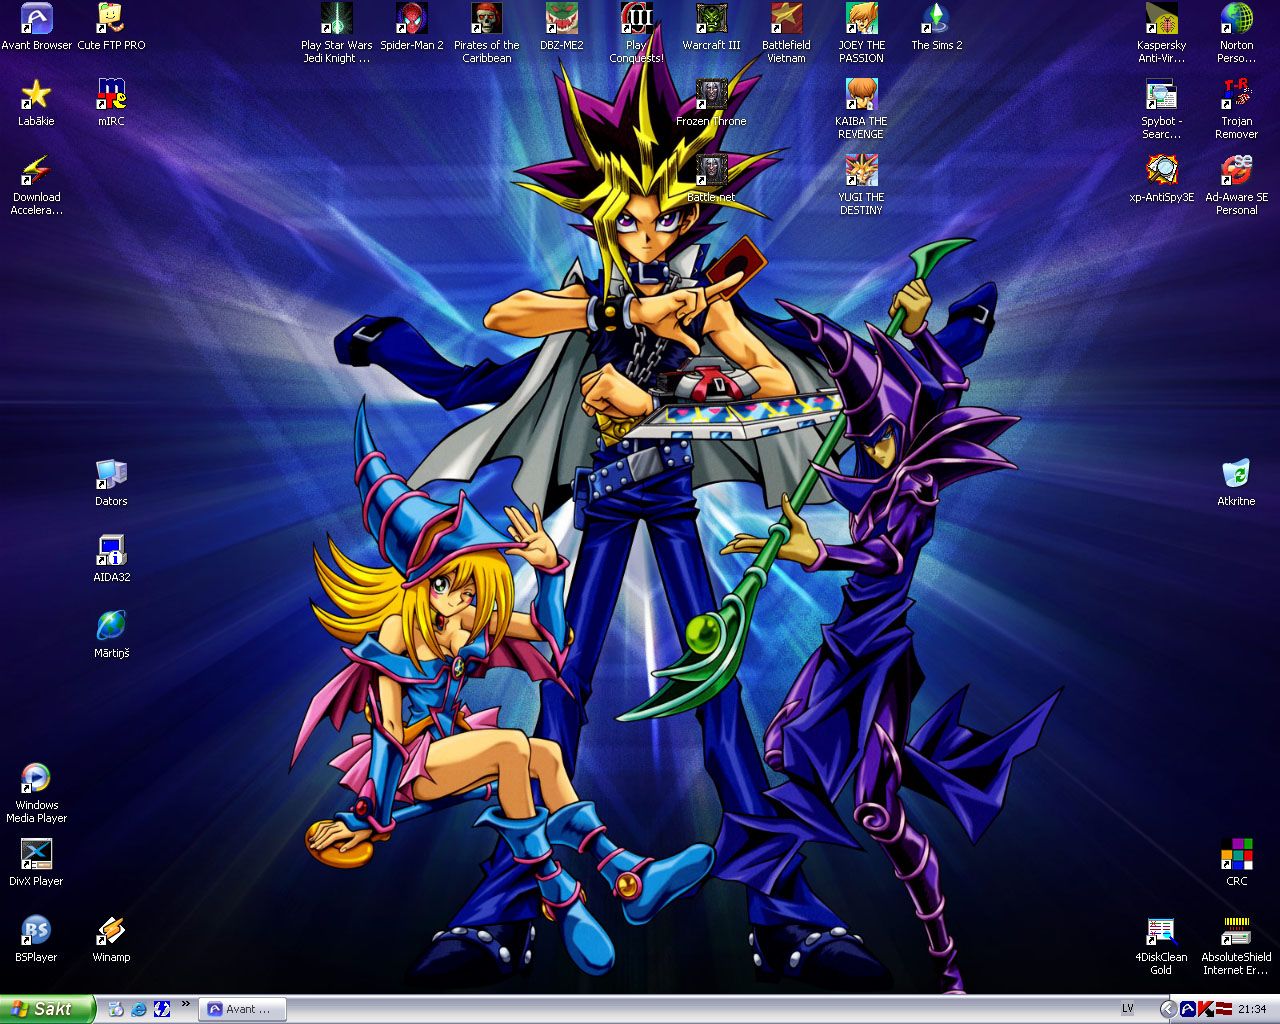Image resolution: width=1280 pixels, height=1024 pixels.
Task: Open the Sākt start menu button
Action: (48, 1009)
